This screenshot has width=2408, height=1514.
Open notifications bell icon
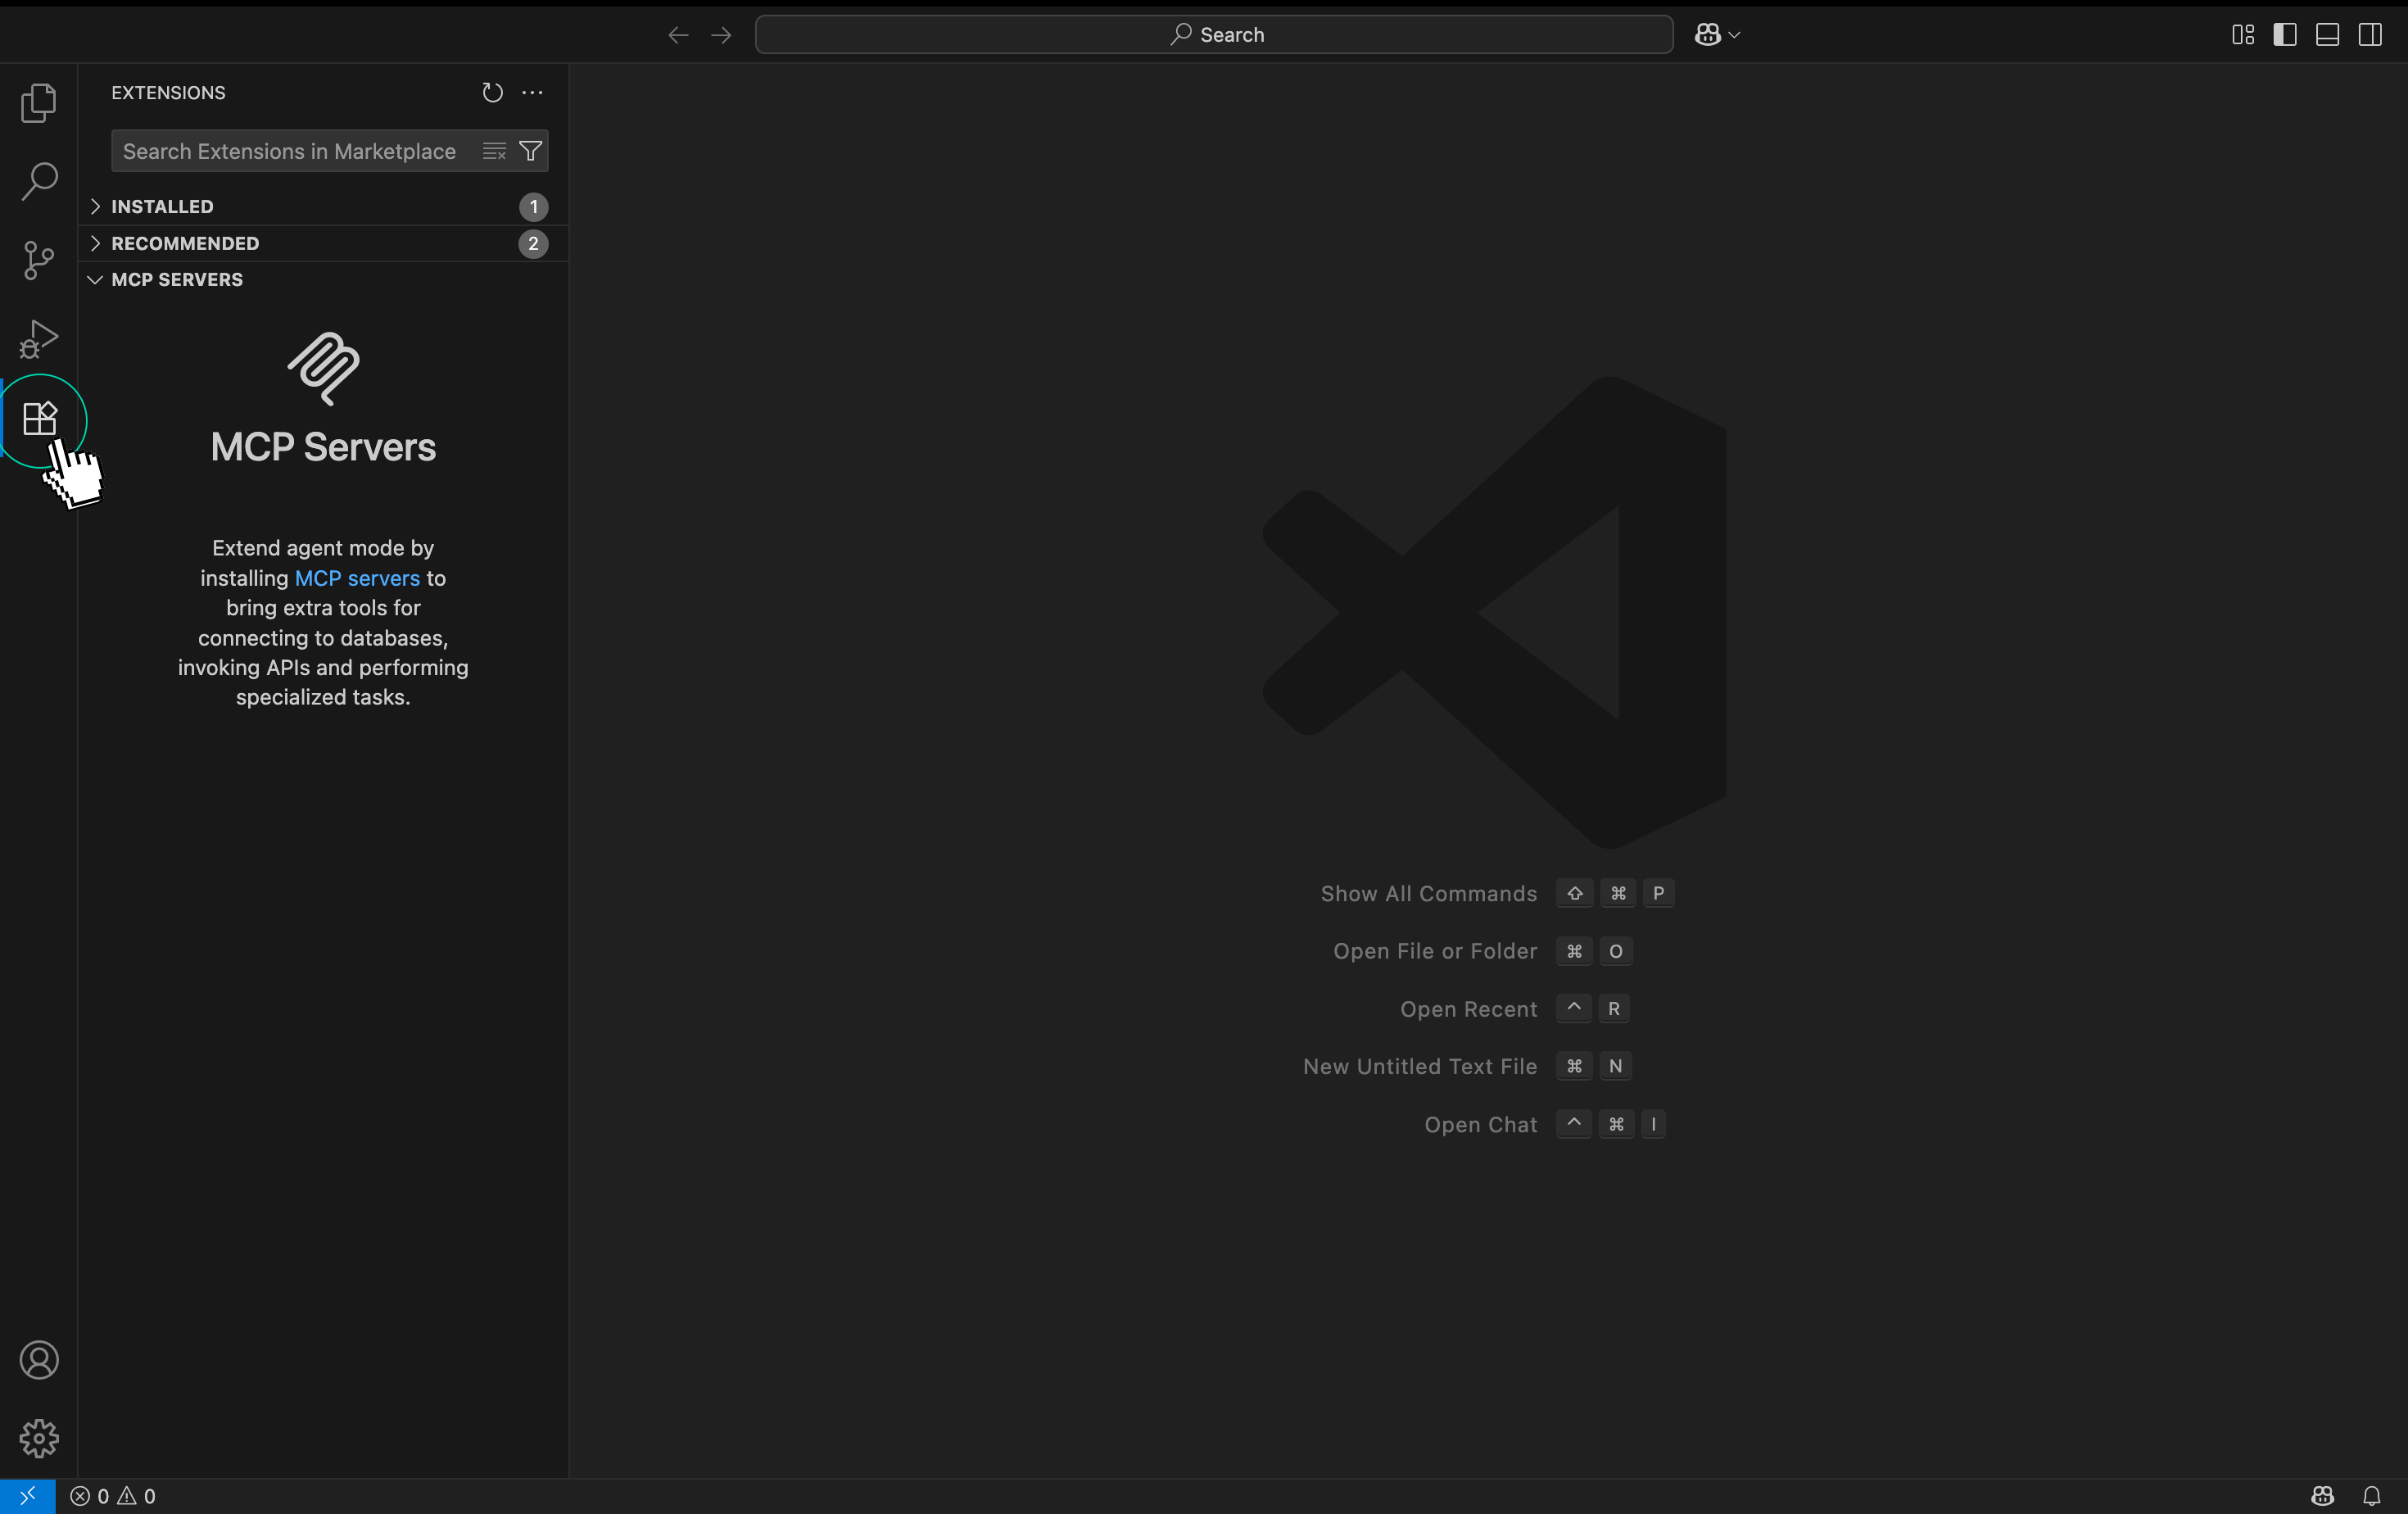click(2372, 1496)
